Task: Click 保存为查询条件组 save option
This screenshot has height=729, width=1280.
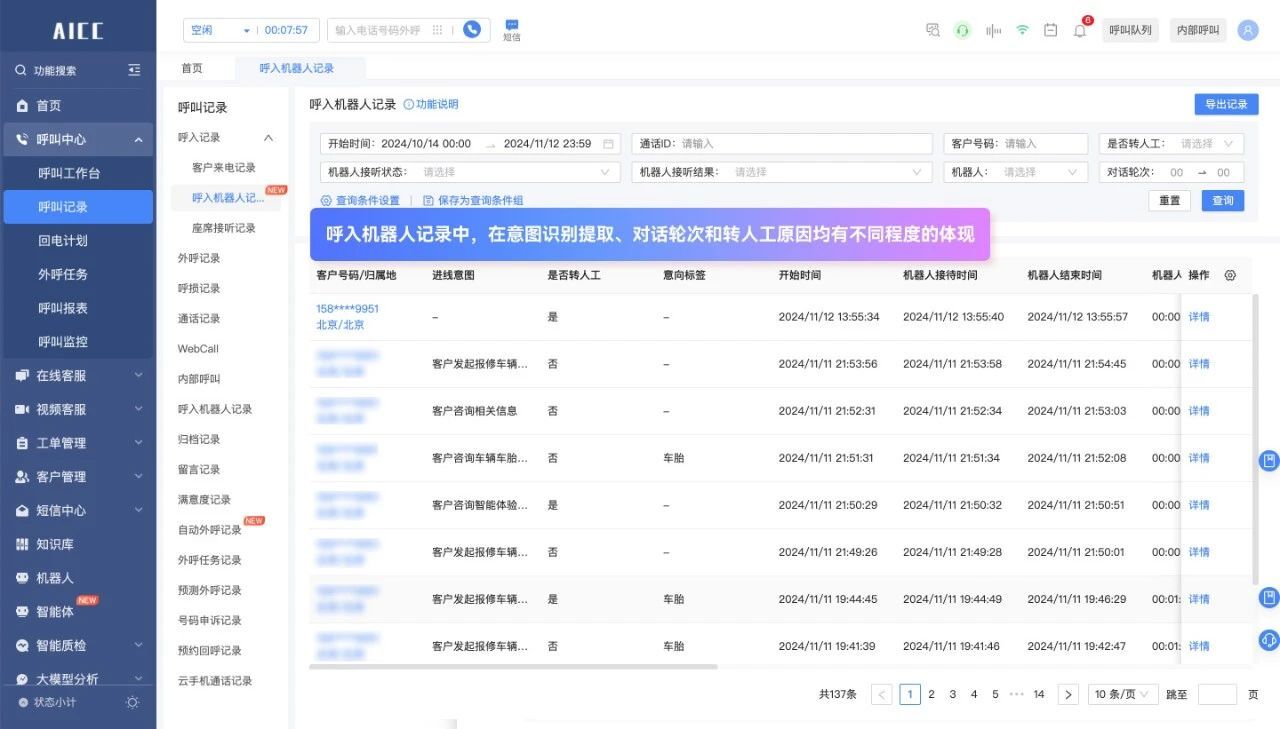Action: [x=473, y=200]
